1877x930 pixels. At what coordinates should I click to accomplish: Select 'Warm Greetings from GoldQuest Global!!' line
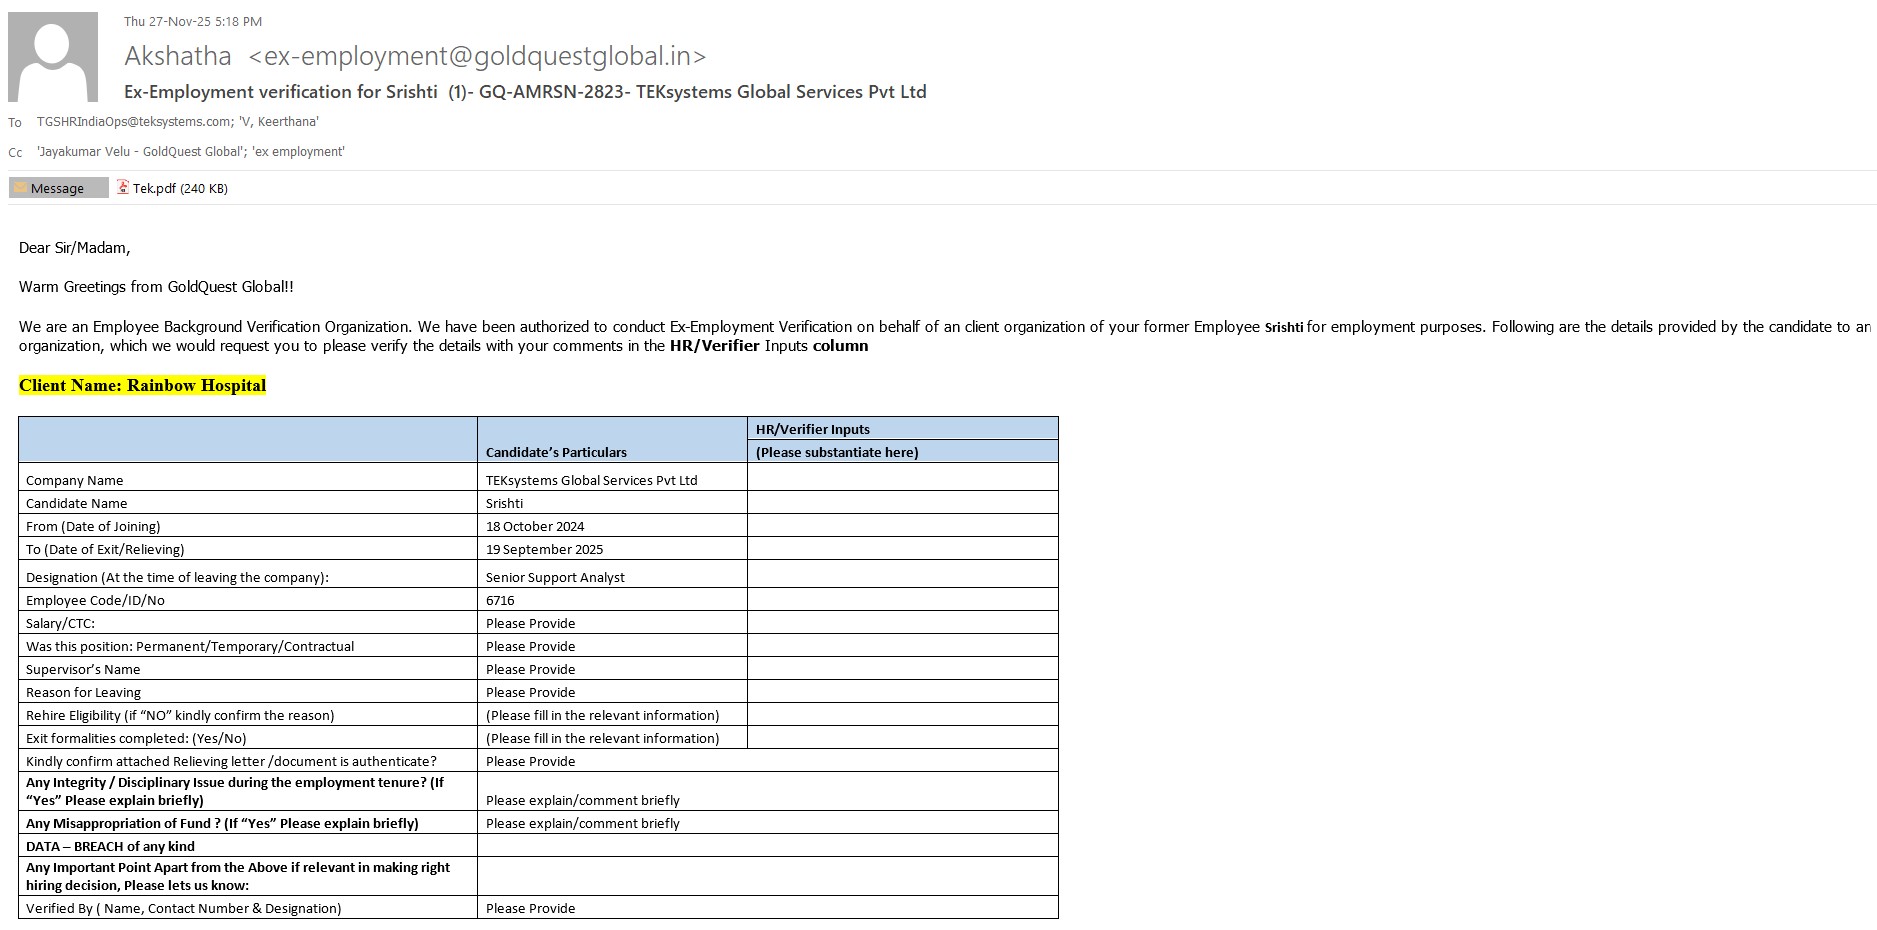156,287
